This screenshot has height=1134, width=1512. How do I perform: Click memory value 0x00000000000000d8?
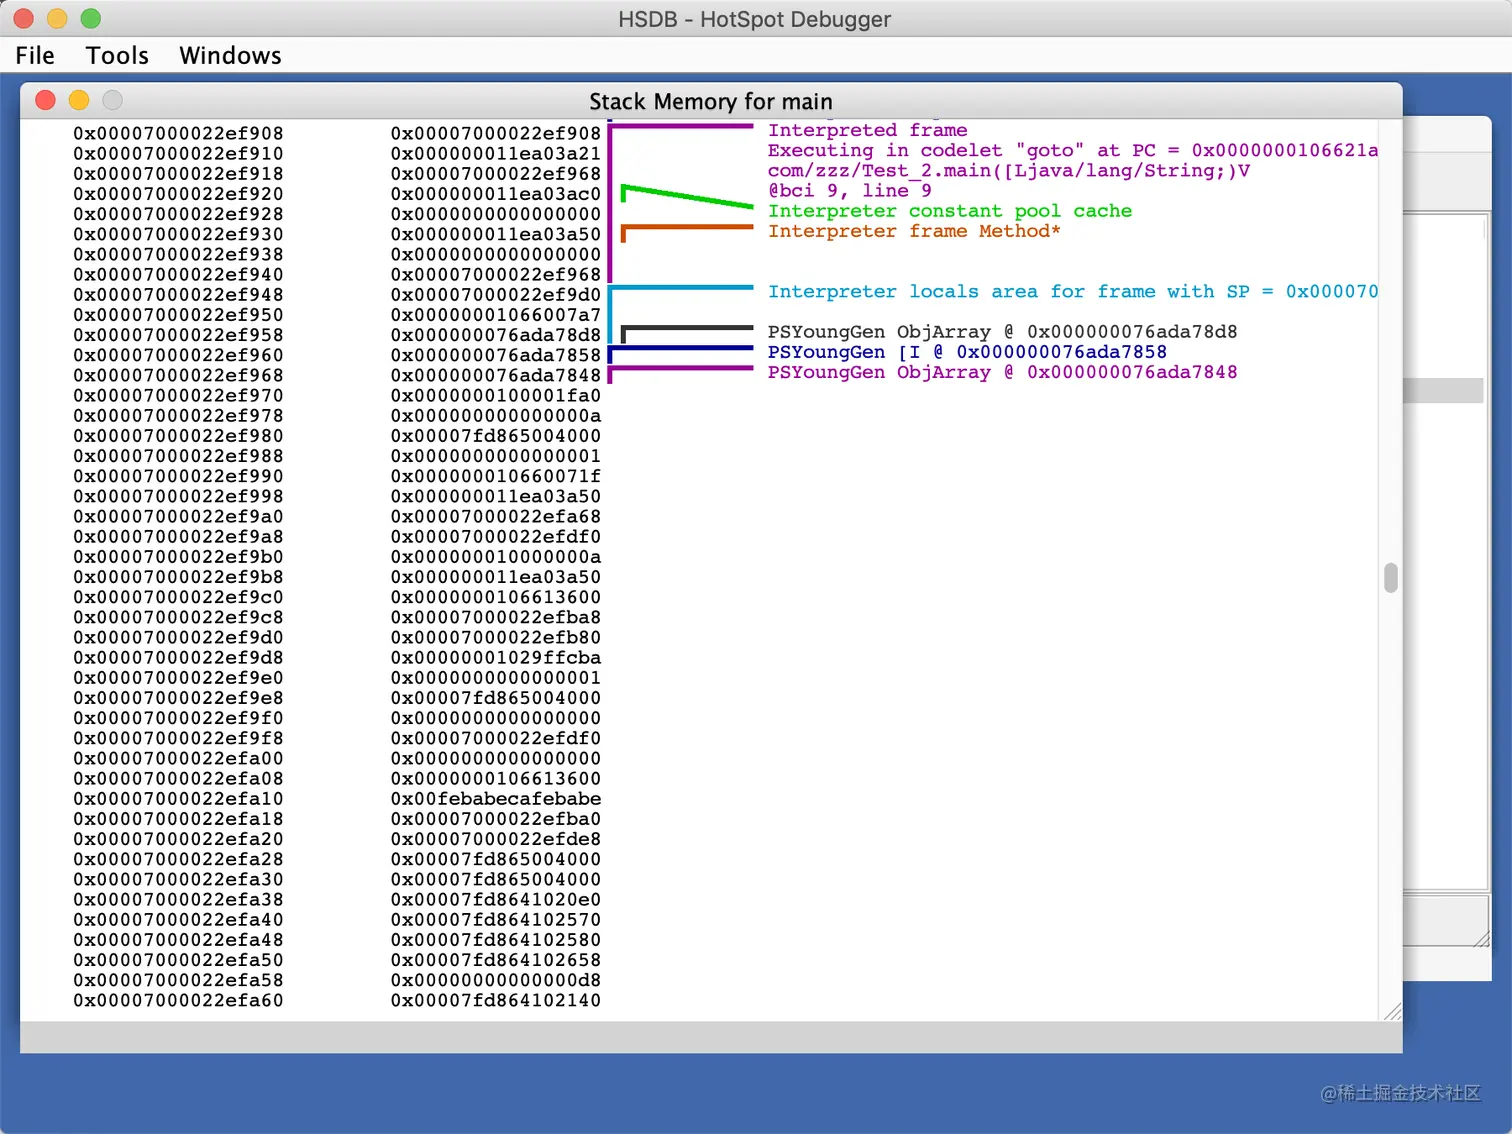pyautogui.click(x=496, y=980)
